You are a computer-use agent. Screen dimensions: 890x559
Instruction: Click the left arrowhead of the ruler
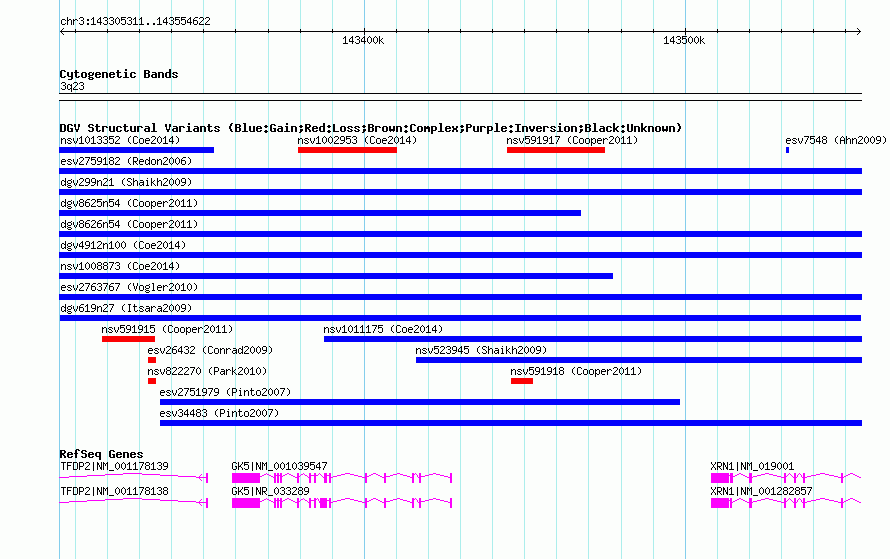(x=62, y=32)
